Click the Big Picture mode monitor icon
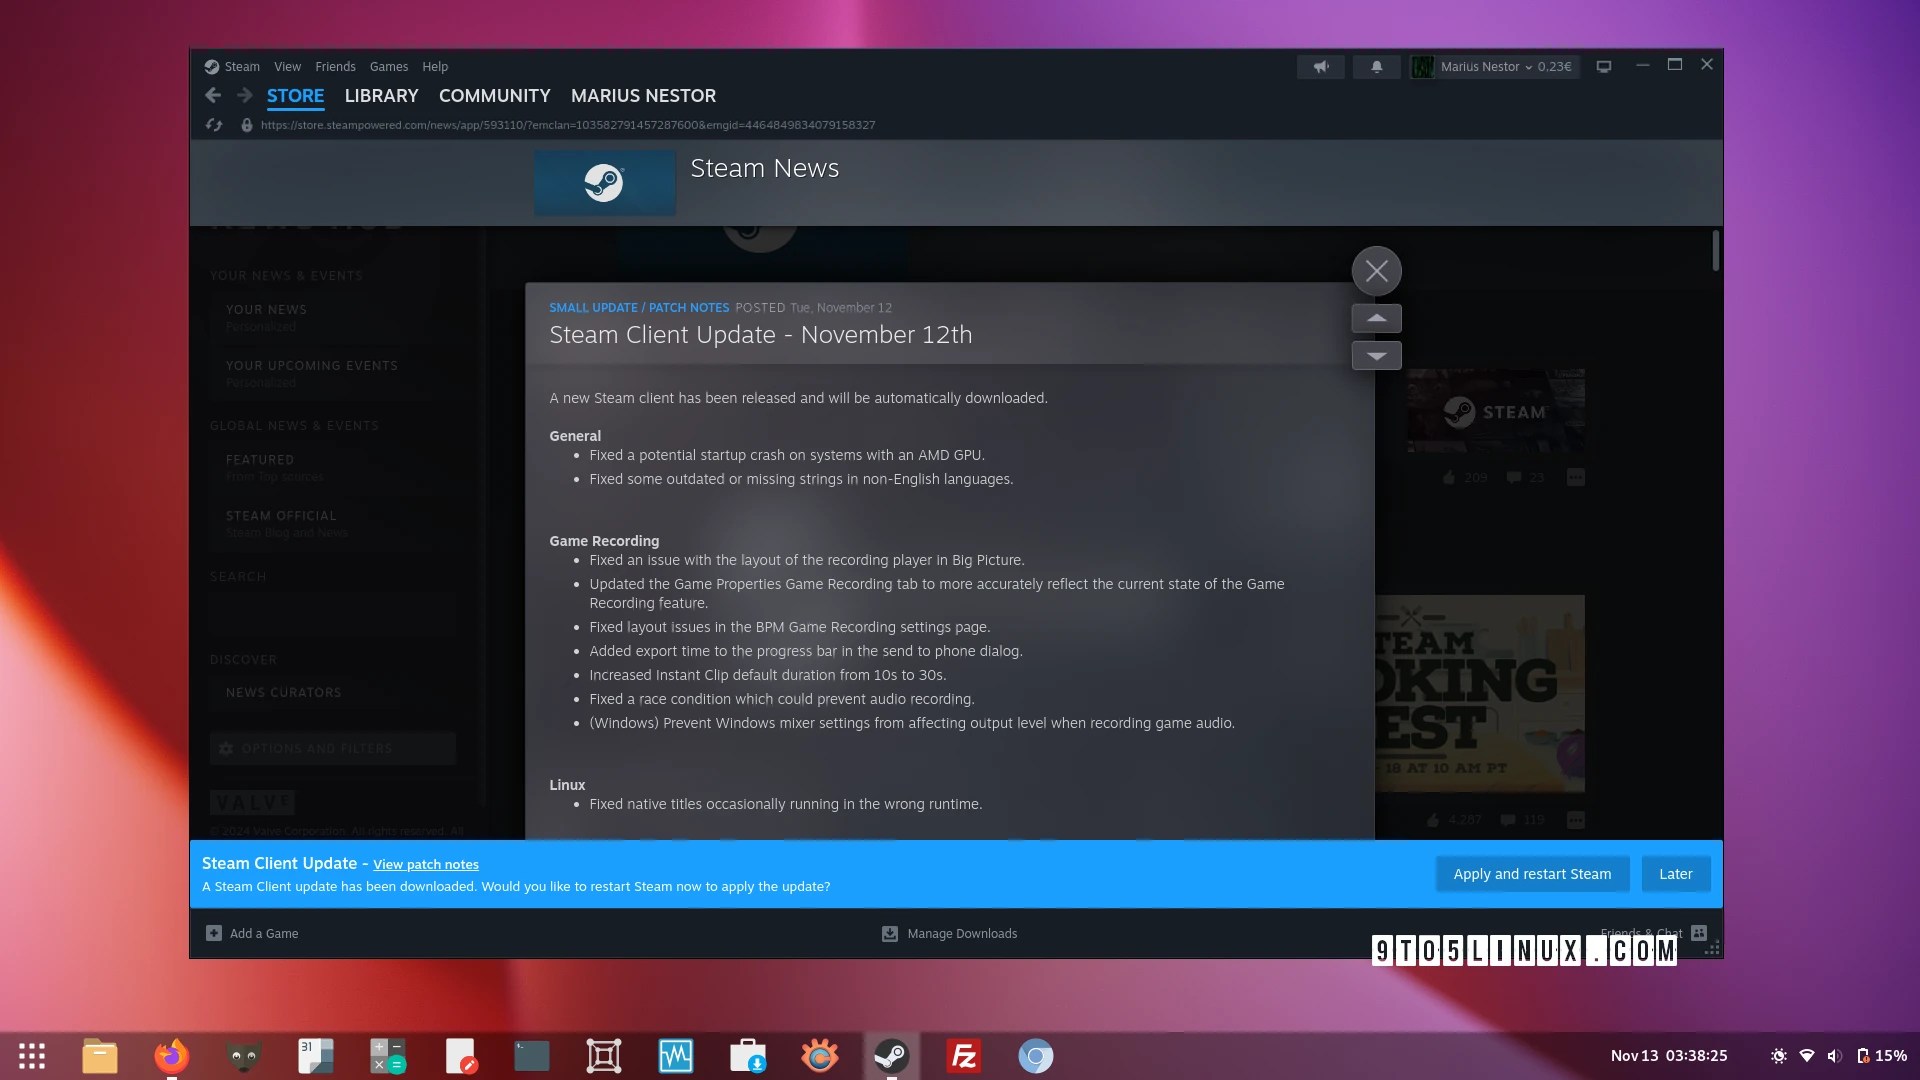1920x1080 pixels. click(x=1603, y=67)
